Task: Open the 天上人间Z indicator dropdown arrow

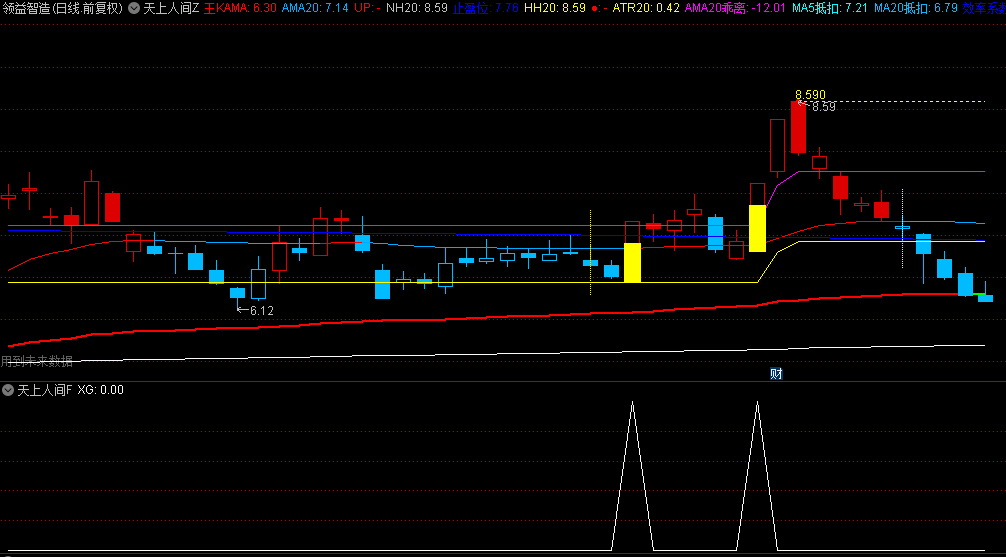Action: (x=133, y=9)
